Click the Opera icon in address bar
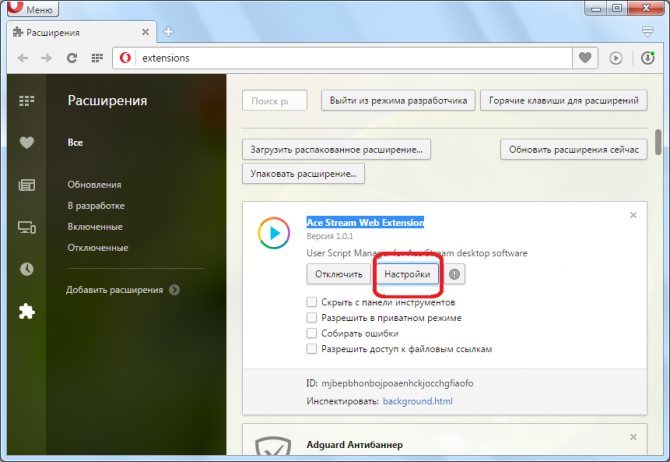 click(x=125, y=58)
